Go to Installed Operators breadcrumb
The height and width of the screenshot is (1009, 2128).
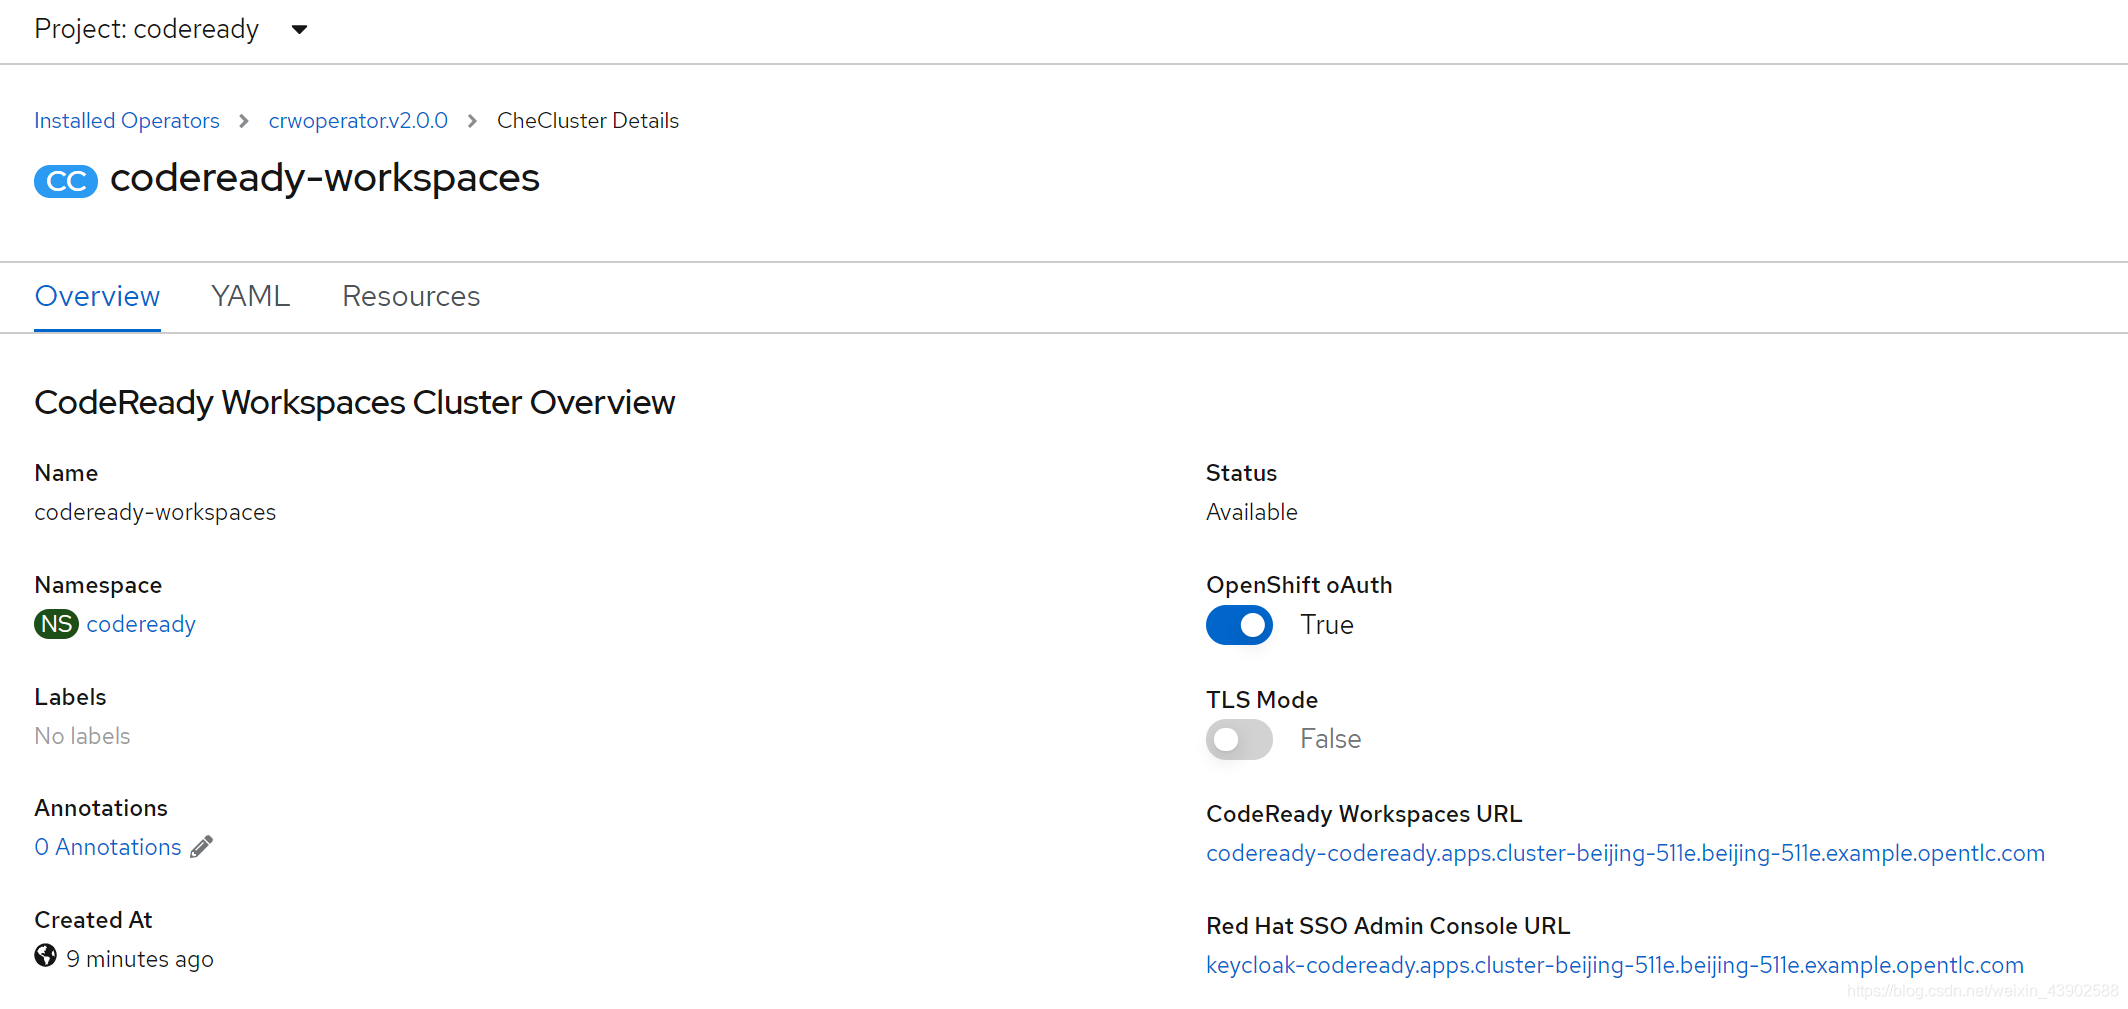click(x=127, y=120)
